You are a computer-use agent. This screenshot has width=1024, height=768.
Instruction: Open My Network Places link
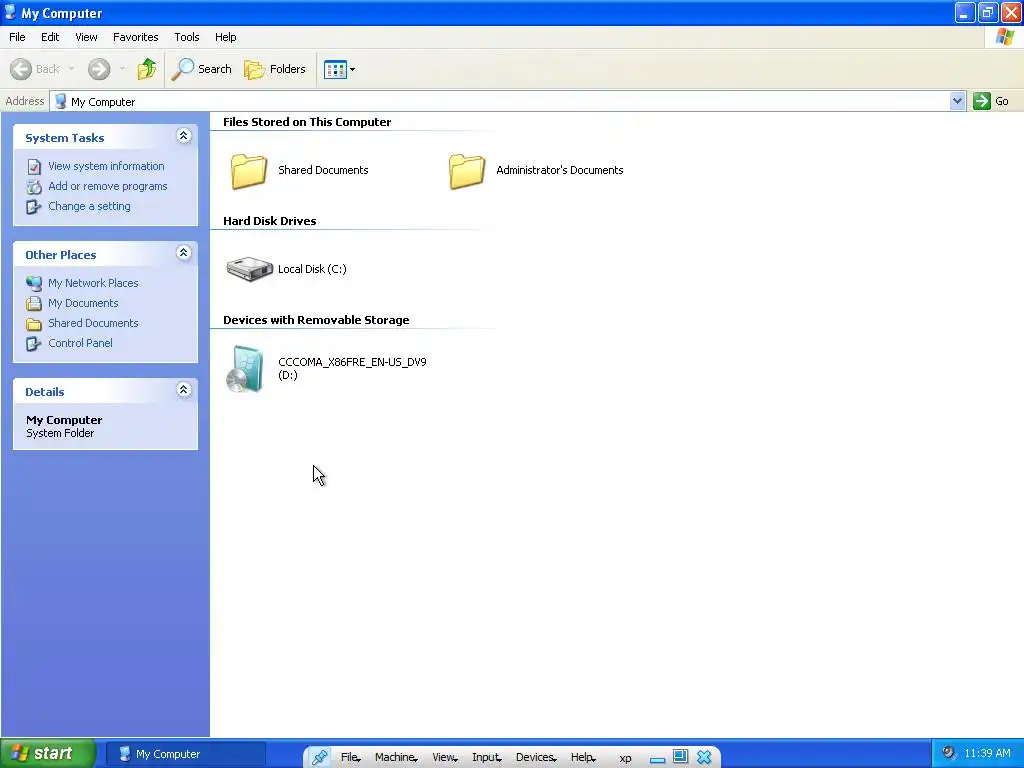(93, 283)
